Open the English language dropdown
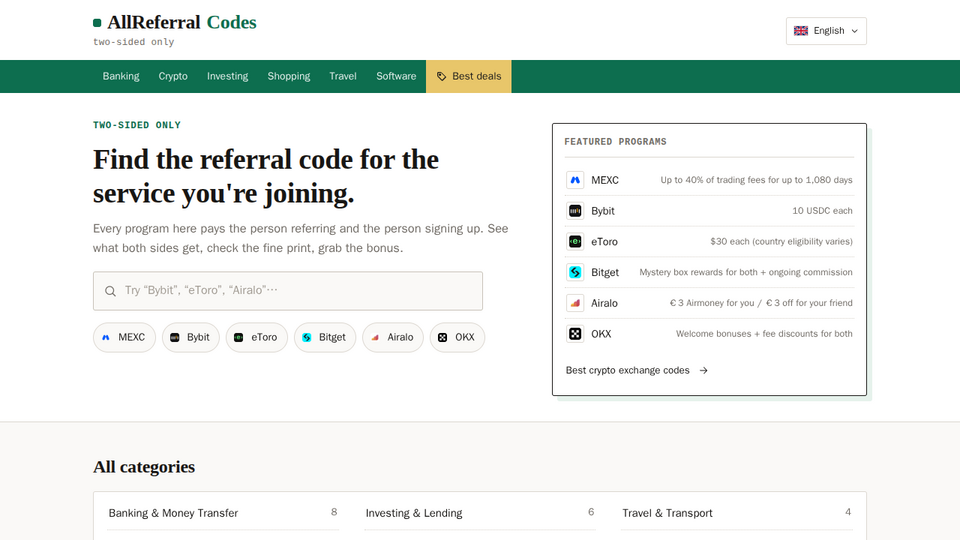The height and width of the screenshot is (540, 960). (826, 31)
